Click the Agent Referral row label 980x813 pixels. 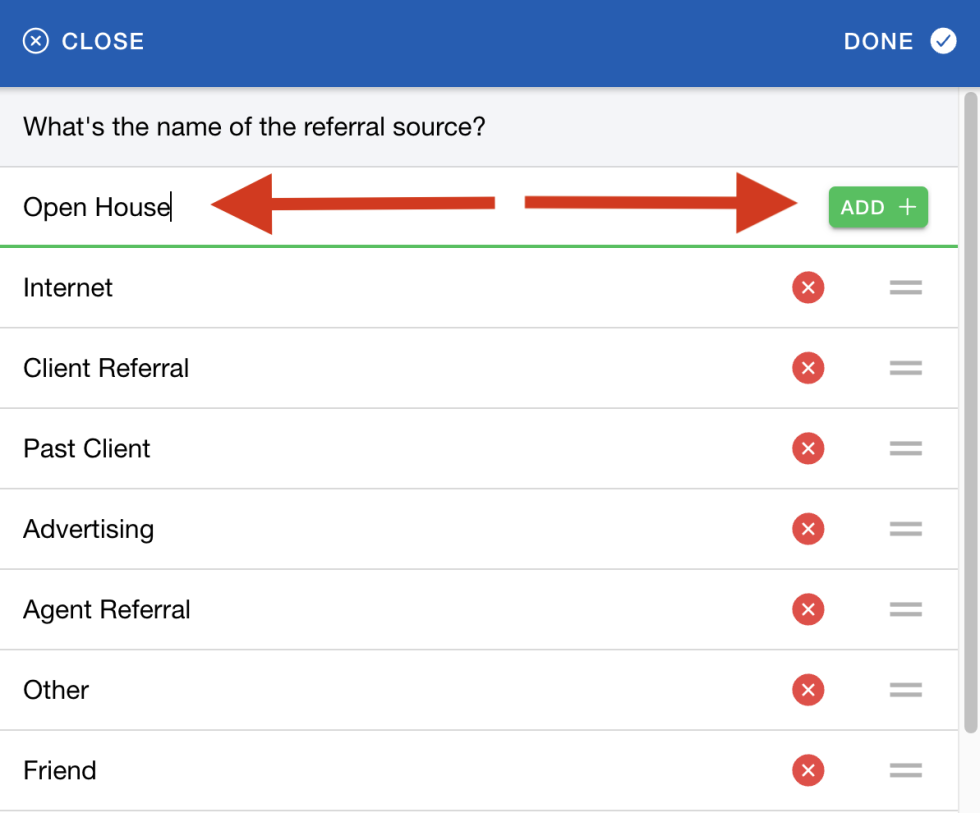coord(106,609)
